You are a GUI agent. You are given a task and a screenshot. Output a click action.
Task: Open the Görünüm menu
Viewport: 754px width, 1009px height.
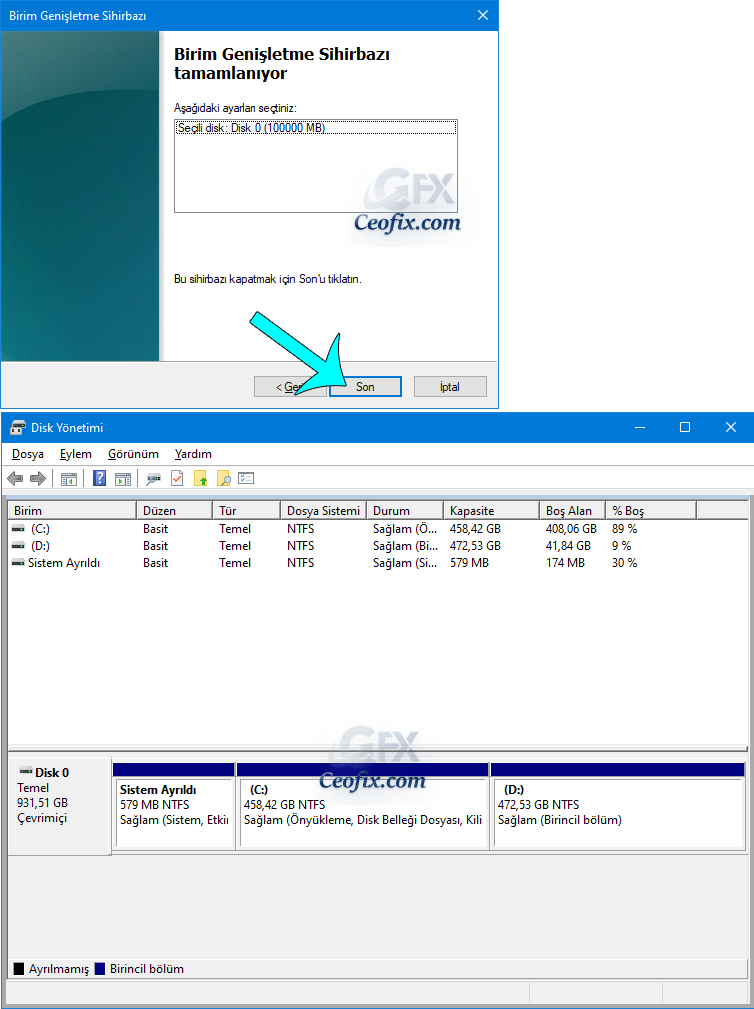click(133, 454)
